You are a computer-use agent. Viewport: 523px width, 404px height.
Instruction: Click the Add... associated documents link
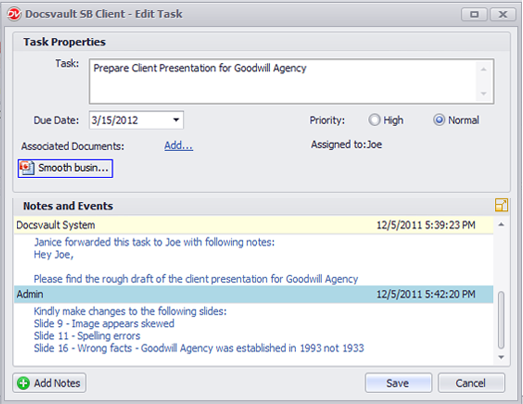click(x=178, y=145)
